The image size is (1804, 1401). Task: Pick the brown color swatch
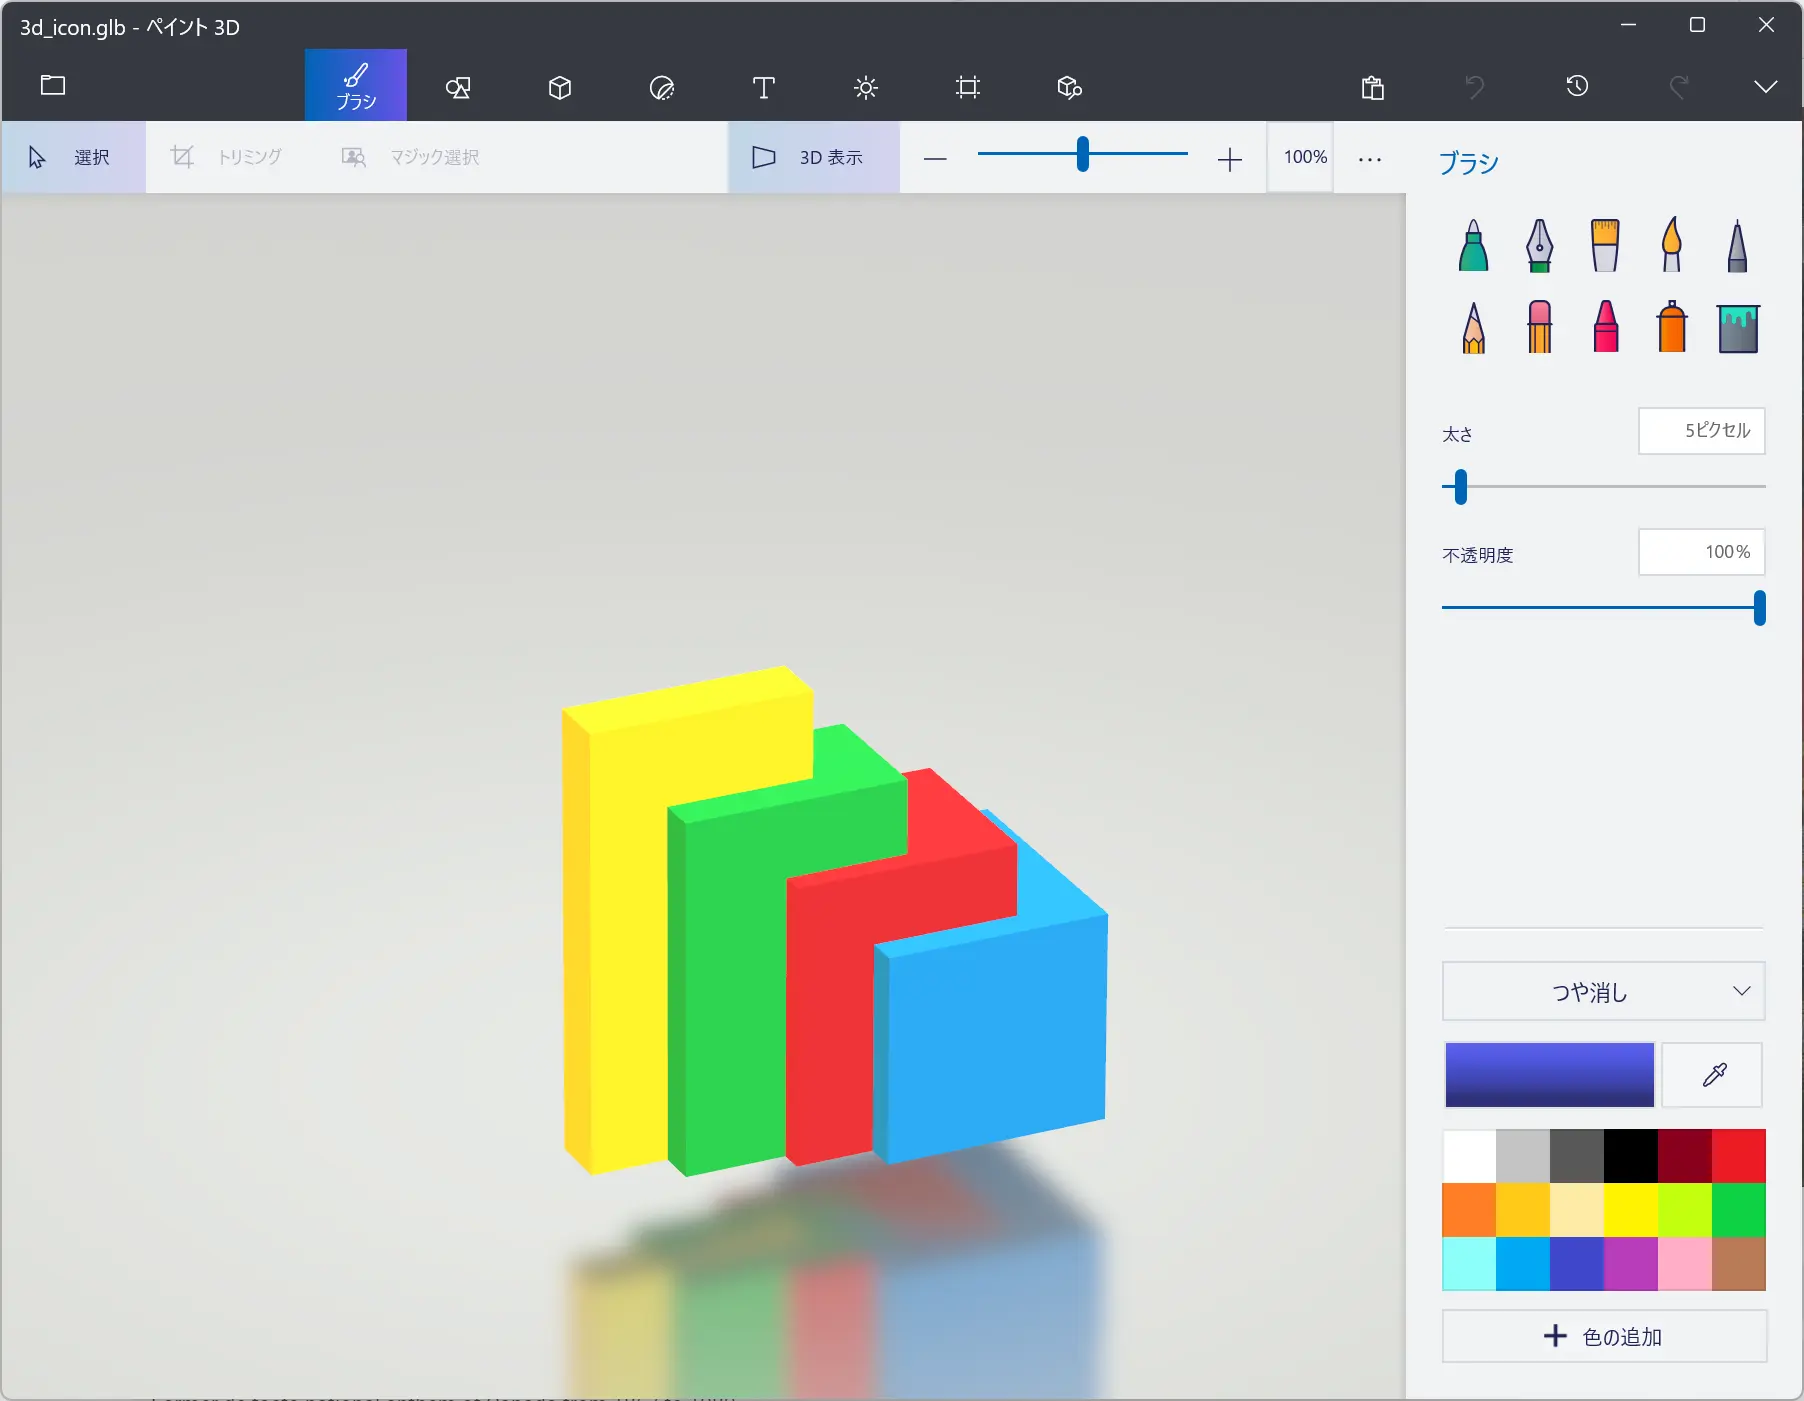pos(1739,1264)
